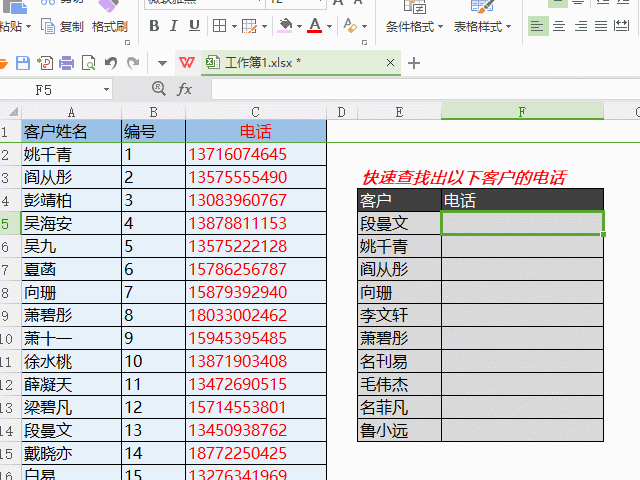This screenshot has height=480, width=640.
Task: Open 表格样式 table styles button
Action: pos(482,27)
